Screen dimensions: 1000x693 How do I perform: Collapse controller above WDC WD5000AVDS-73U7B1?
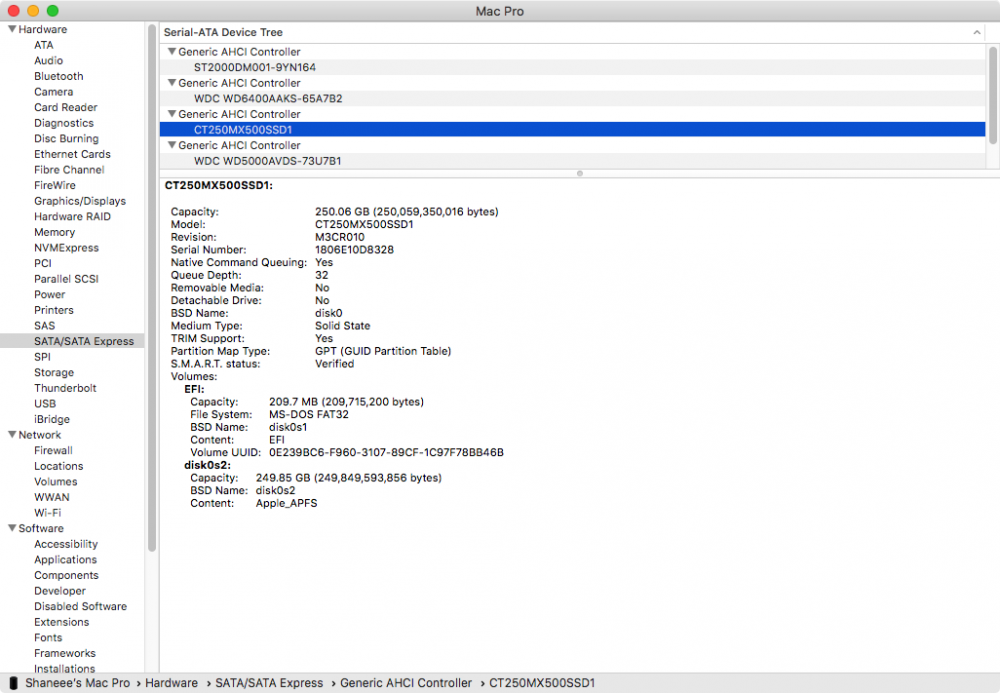[x=172, y=145]
